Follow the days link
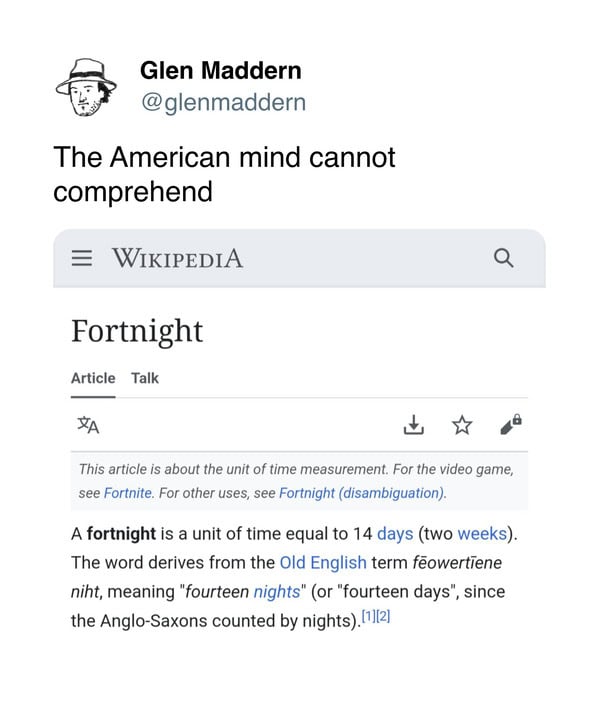The height and width of the screenshot is (709, 599). (x=395, y=534)
